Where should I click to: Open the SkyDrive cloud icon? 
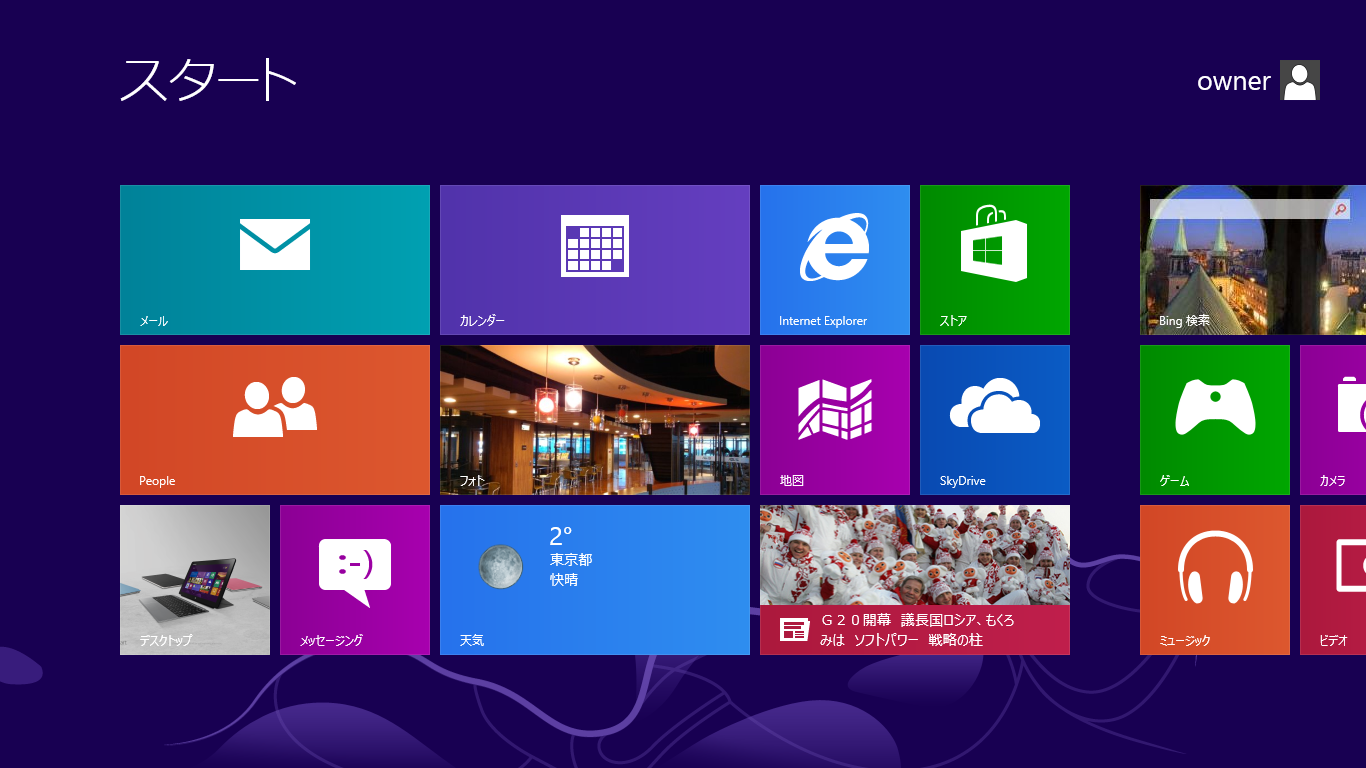995,406
